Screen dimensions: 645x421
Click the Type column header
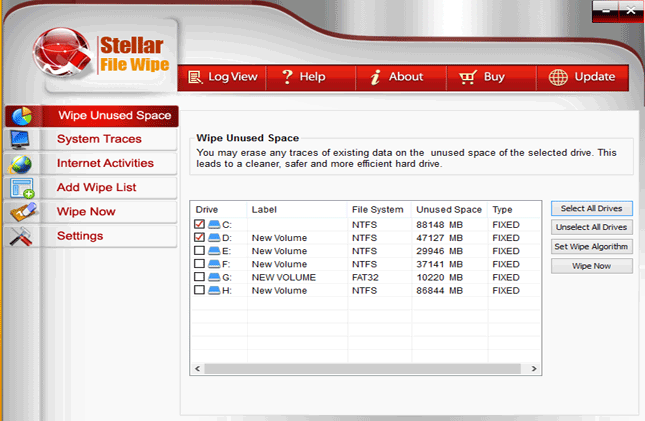click(x=513, y=209)
